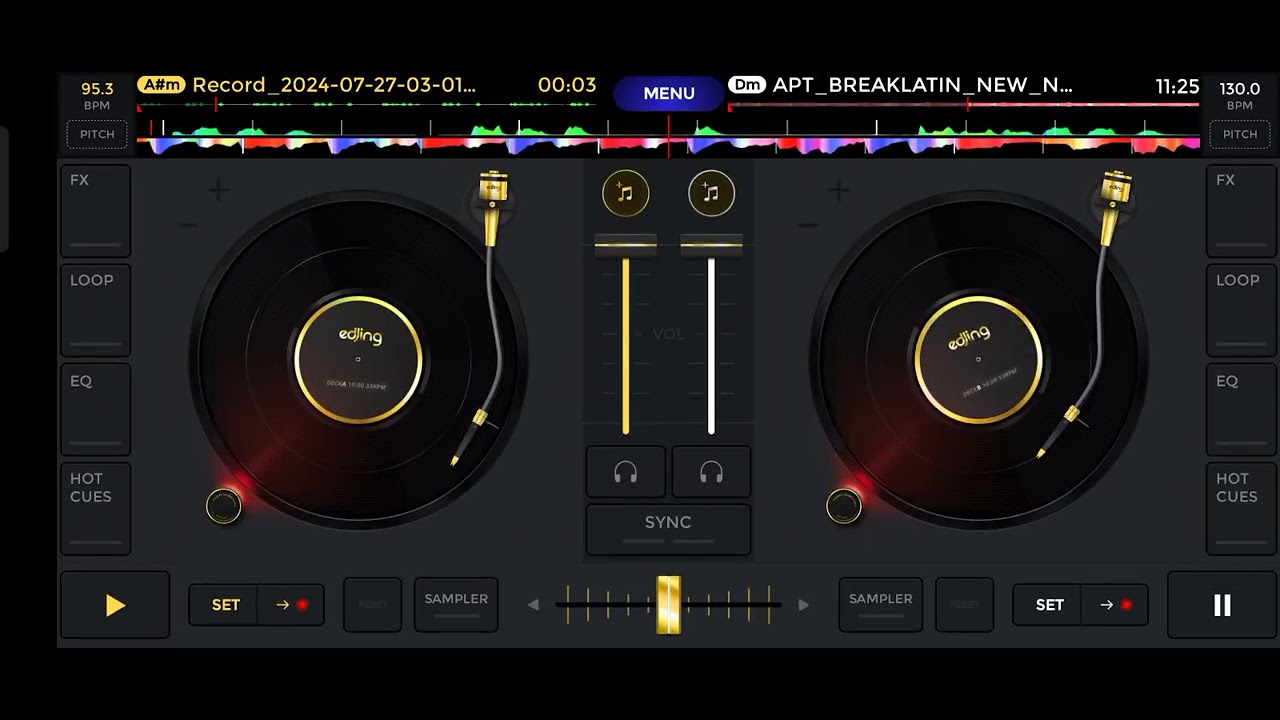Open the MENU button
Viewport: 1280px width, 720px height.
(669, 93)
